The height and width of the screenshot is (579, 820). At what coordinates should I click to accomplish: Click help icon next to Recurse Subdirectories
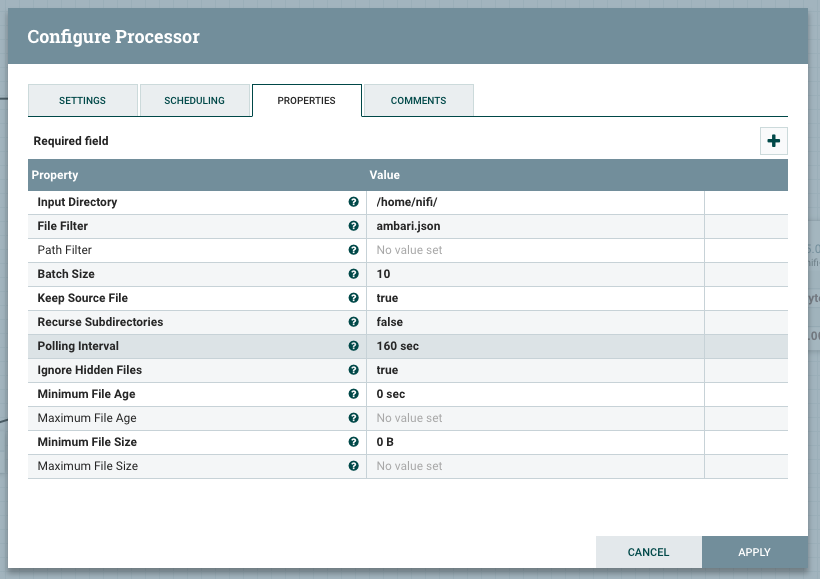point(353,322)
